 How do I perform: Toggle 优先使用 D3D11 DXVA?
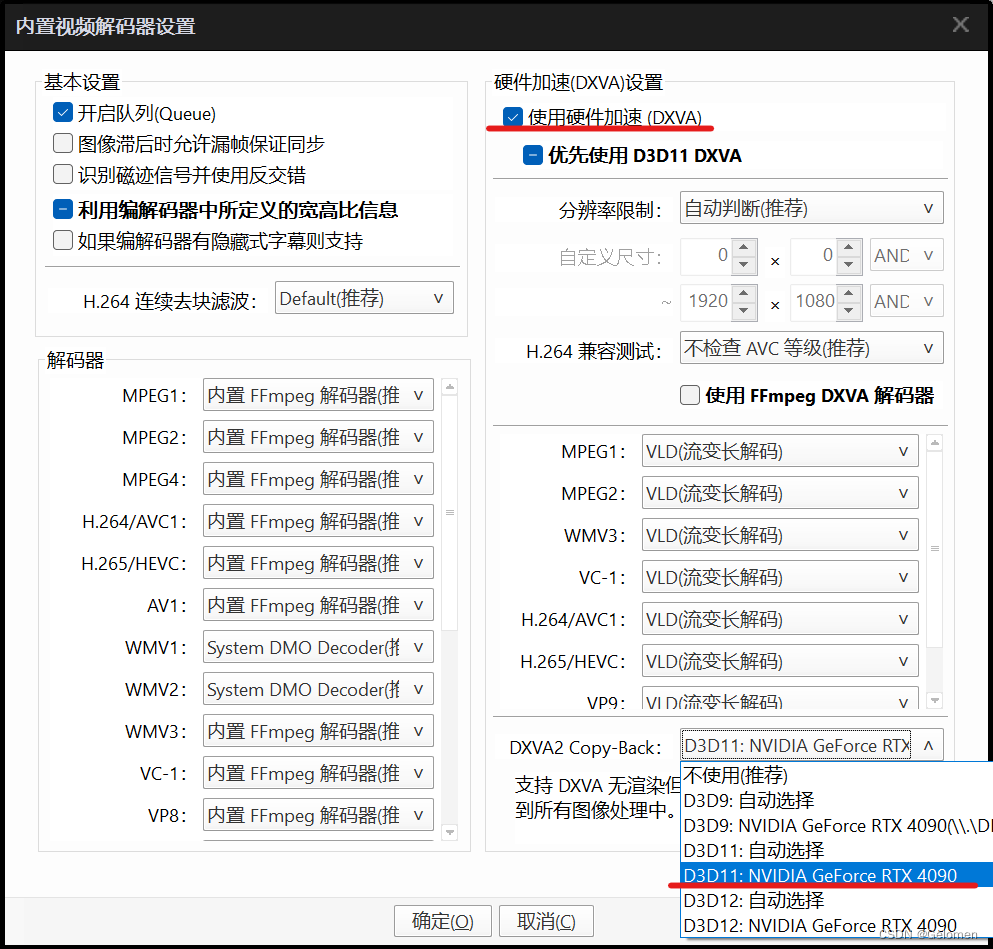(533, 155)
